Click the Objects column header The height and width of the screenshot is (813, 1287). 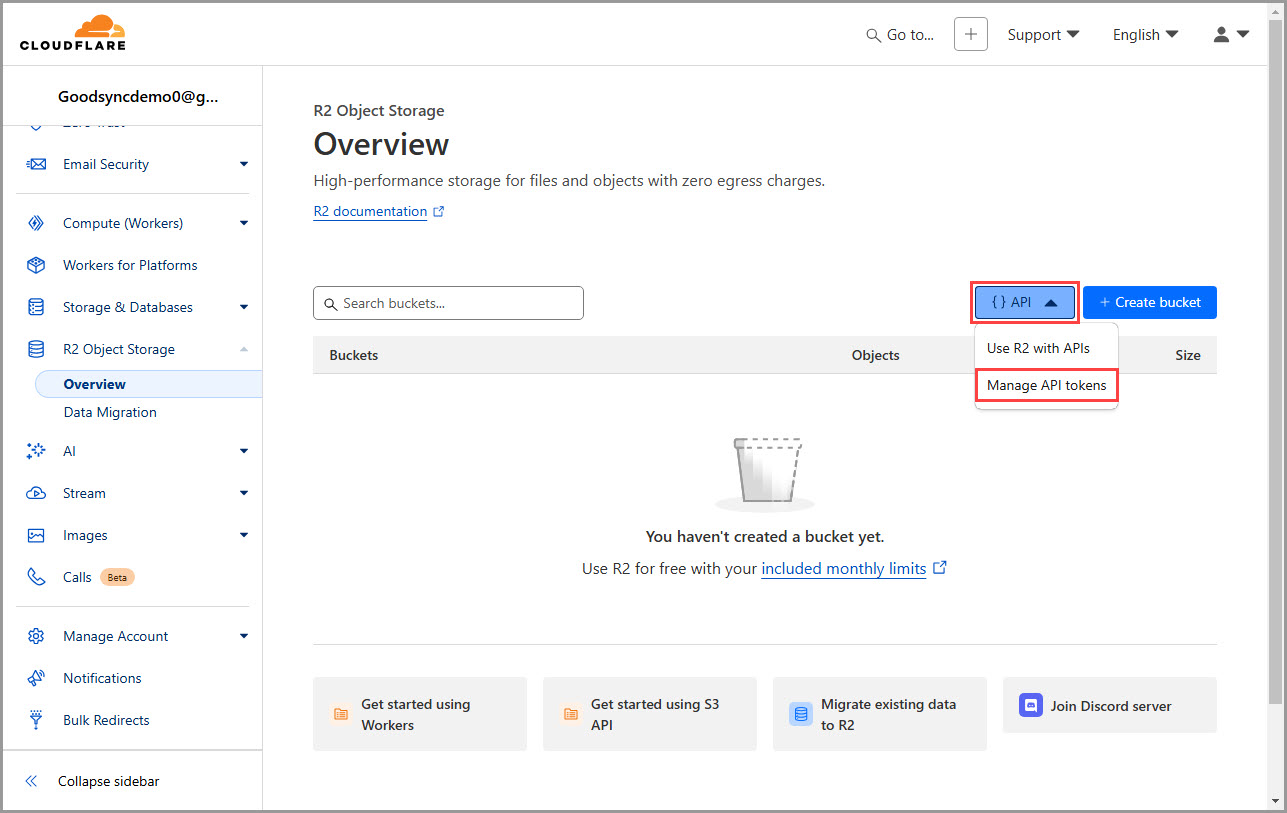(875, 355)
